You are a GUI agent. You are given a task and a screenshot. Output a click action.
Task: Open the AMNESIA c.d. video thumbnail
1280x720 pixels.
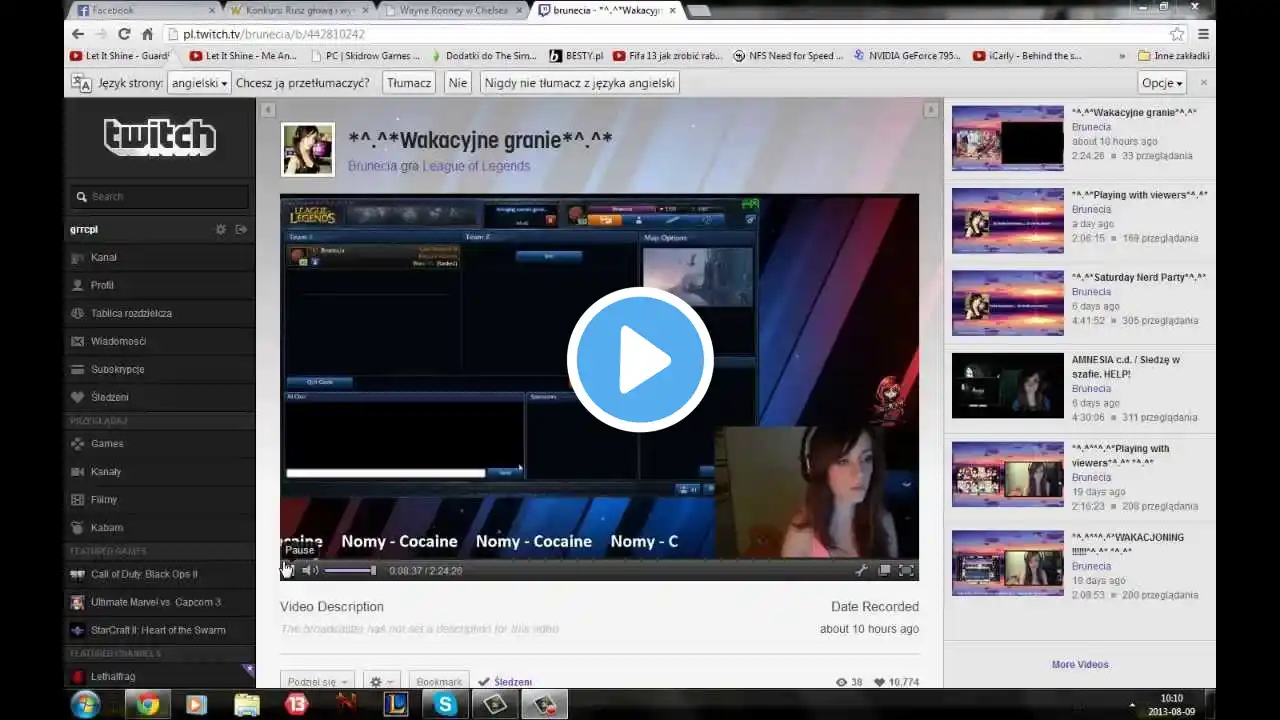1008,385
